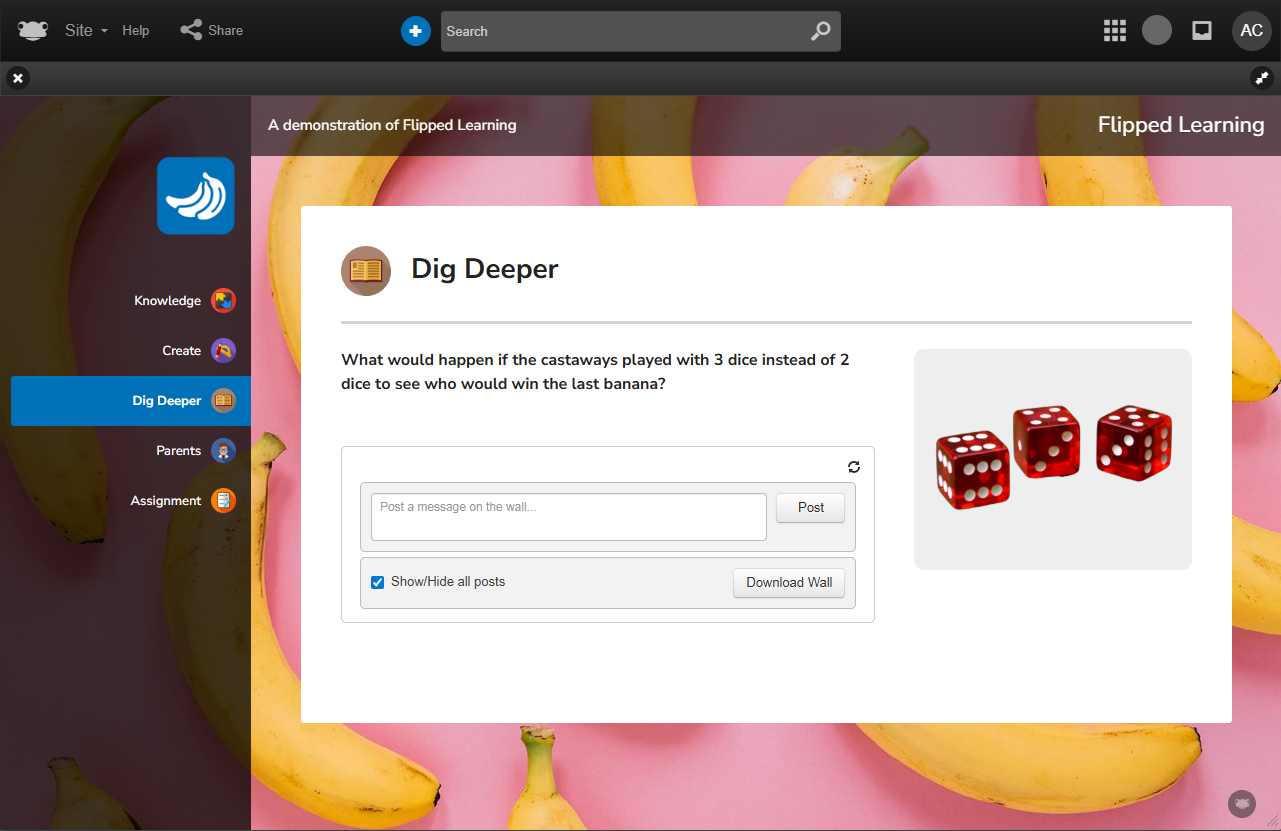Click the frog help icon at bottom right
Viewport: 1281px width, 831px height.
1241,803
